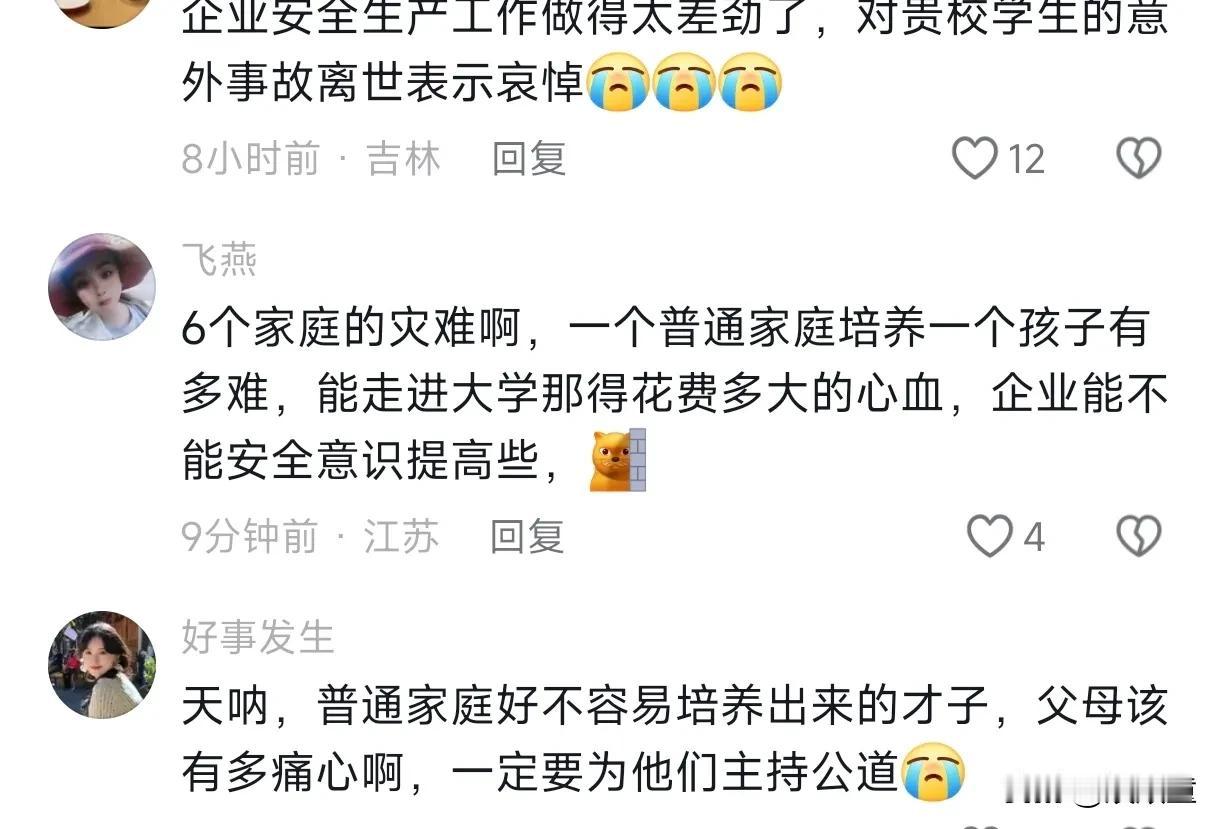Like the comment from 吉林 with 12 likes
1220x829 pixels.
974,159
